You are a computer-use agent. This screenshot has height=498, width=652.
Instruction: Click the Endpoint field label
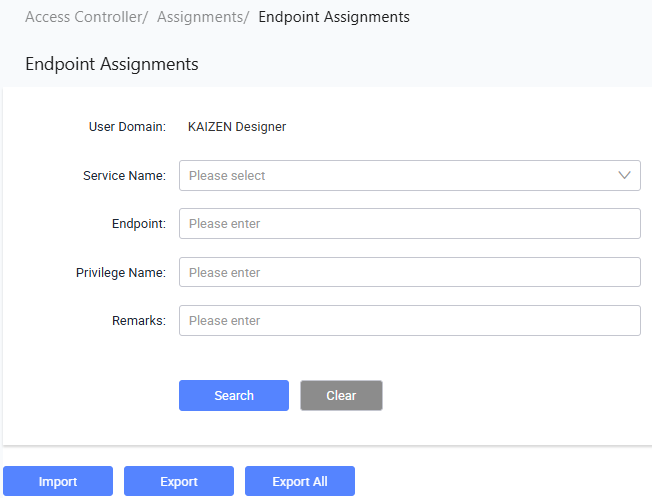point(139,224)
